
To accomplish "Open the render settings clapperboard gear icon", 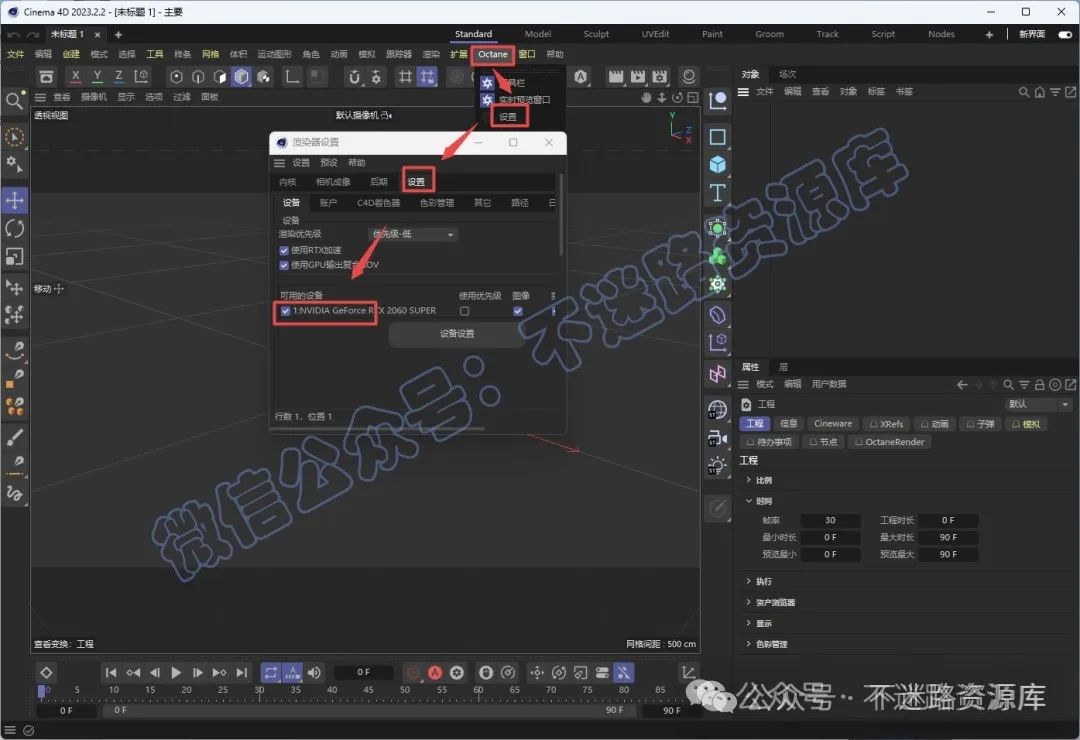I will coord(660,76).
